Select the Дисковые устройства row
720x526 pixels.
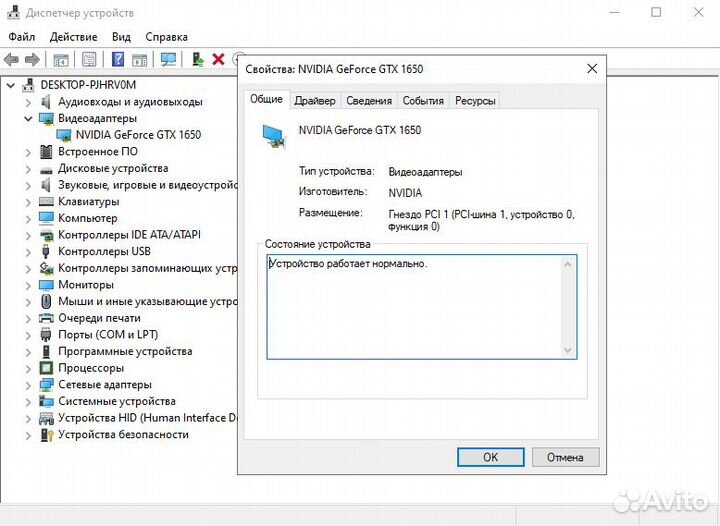pos(113,168)
